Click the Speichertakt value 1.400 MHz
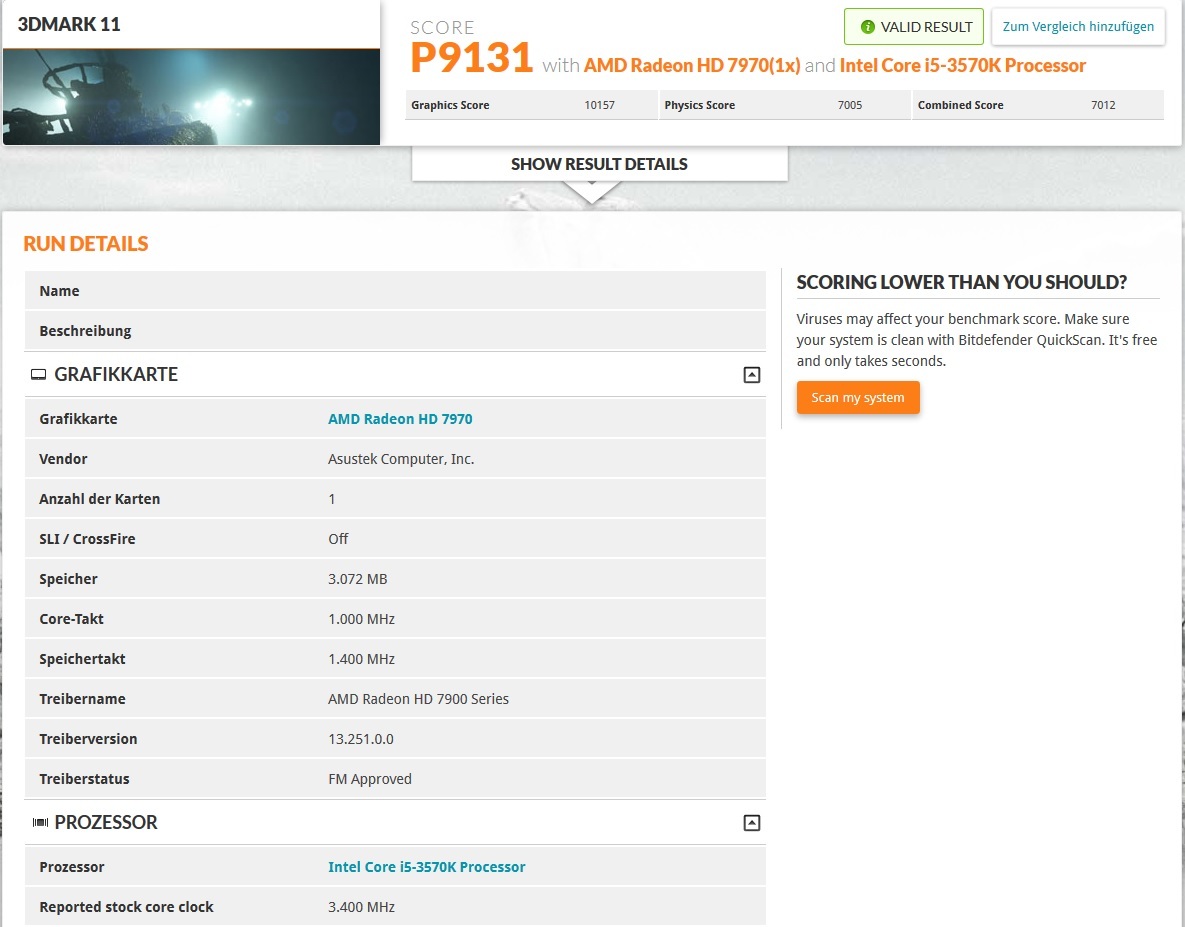 point(361,659)
